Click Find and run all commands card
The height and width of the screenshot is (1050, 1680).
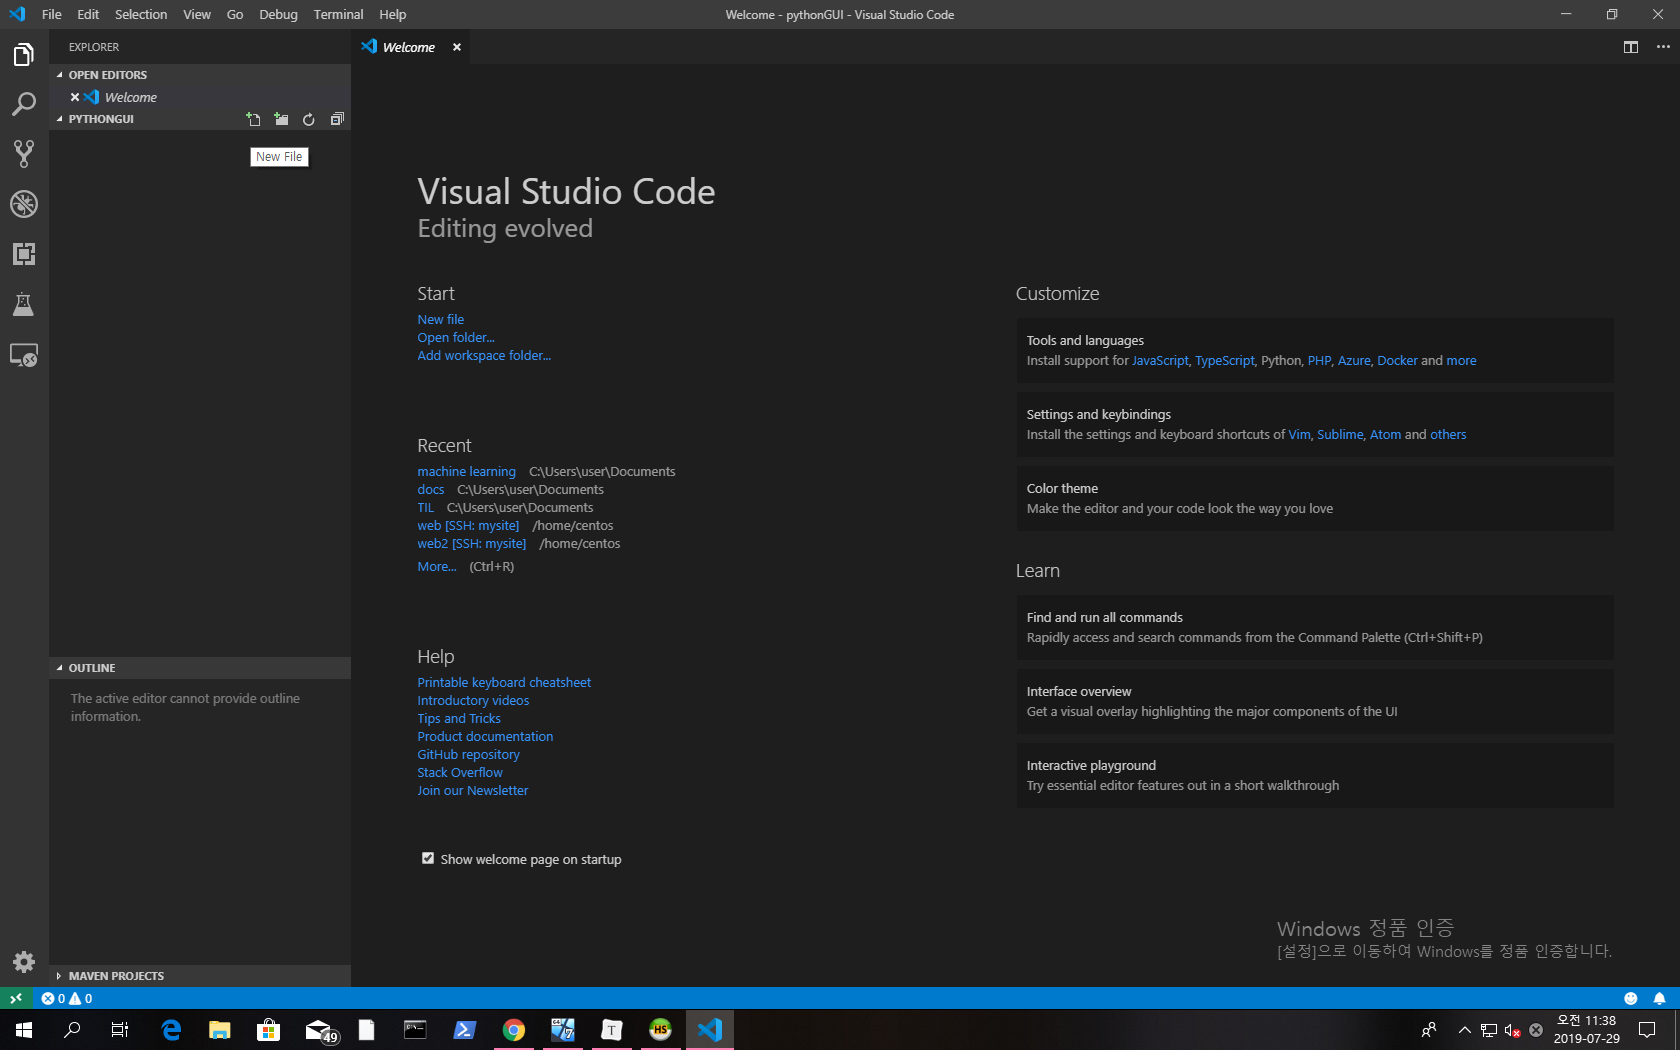tap(1315, 627)
